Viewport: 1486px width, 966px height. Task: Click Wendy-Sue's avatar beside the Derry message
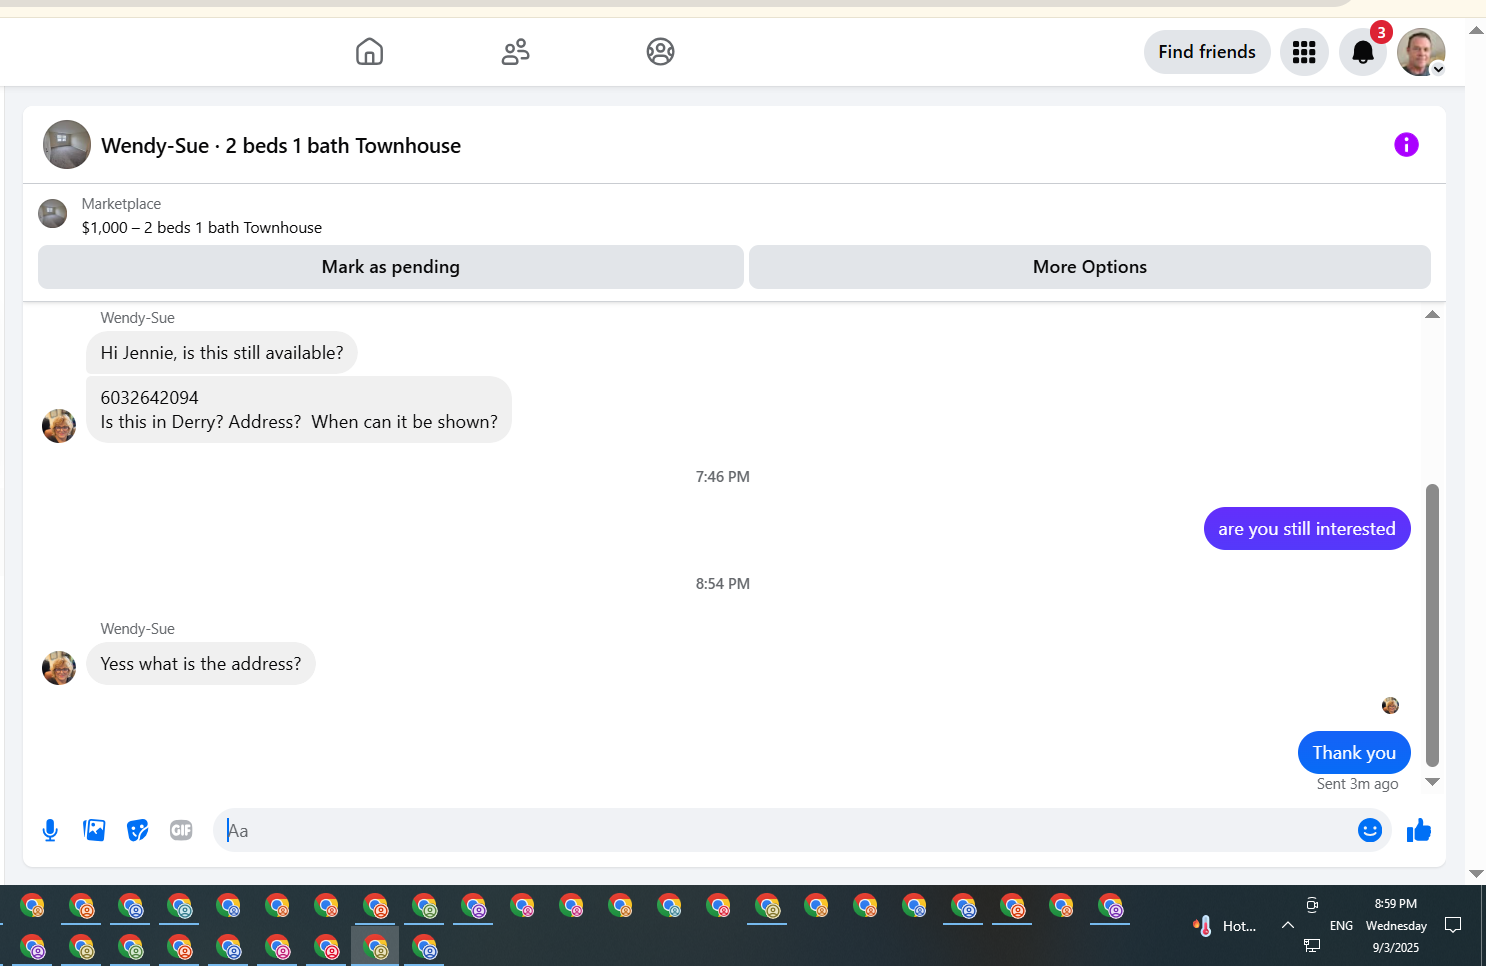coord(59,426)
